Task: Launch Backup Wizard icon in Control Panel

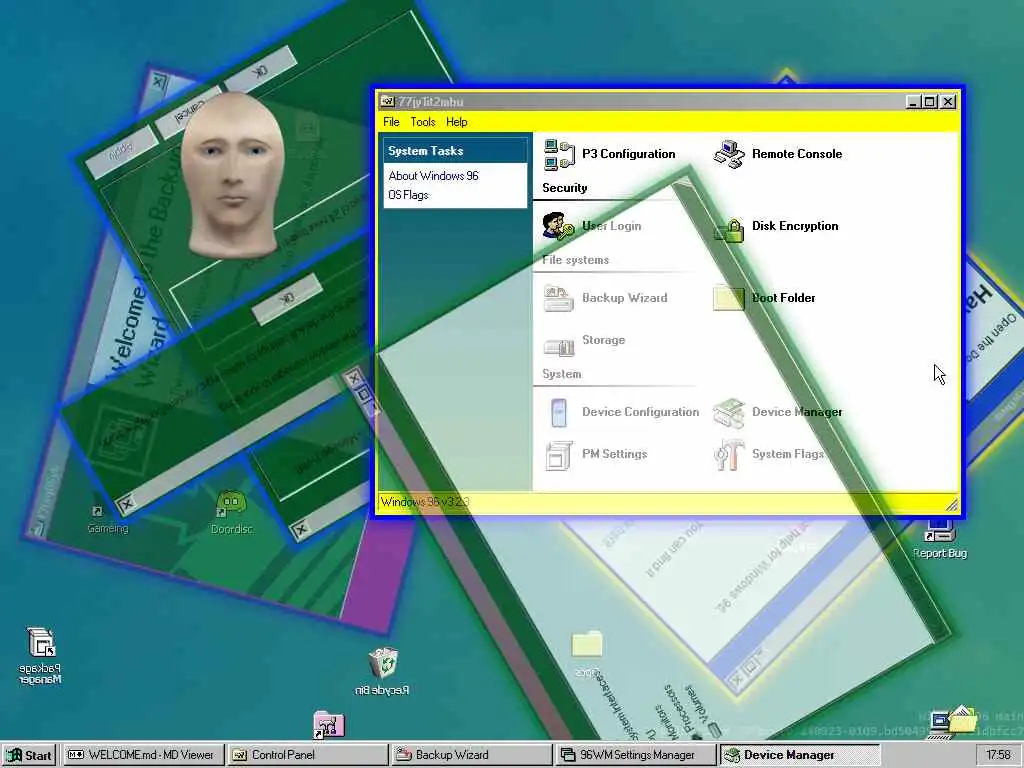Action: click(559, 298)
